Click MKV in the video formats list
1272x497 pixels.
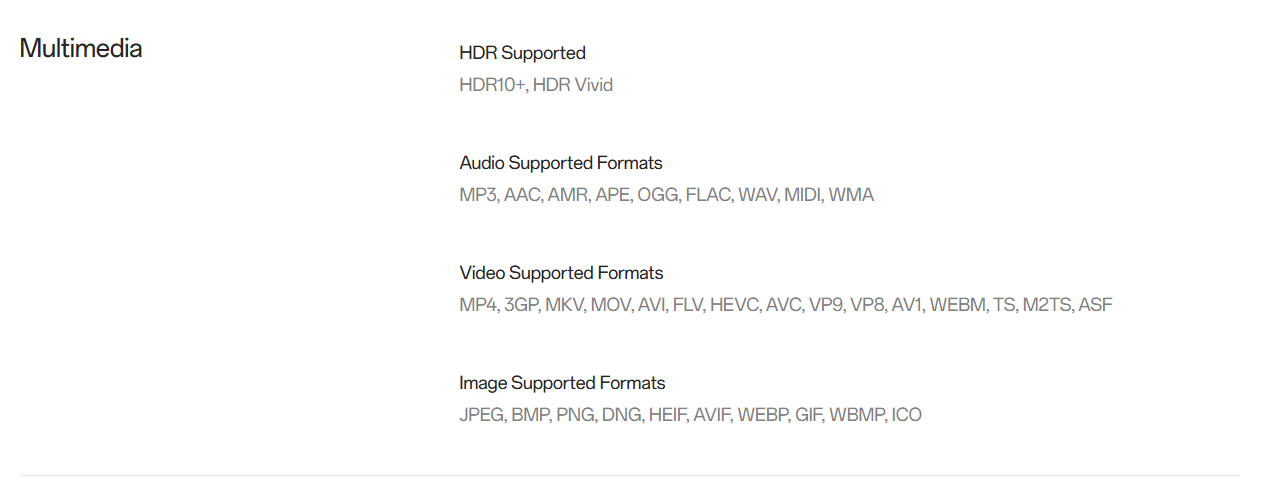(x=564, y=305)
